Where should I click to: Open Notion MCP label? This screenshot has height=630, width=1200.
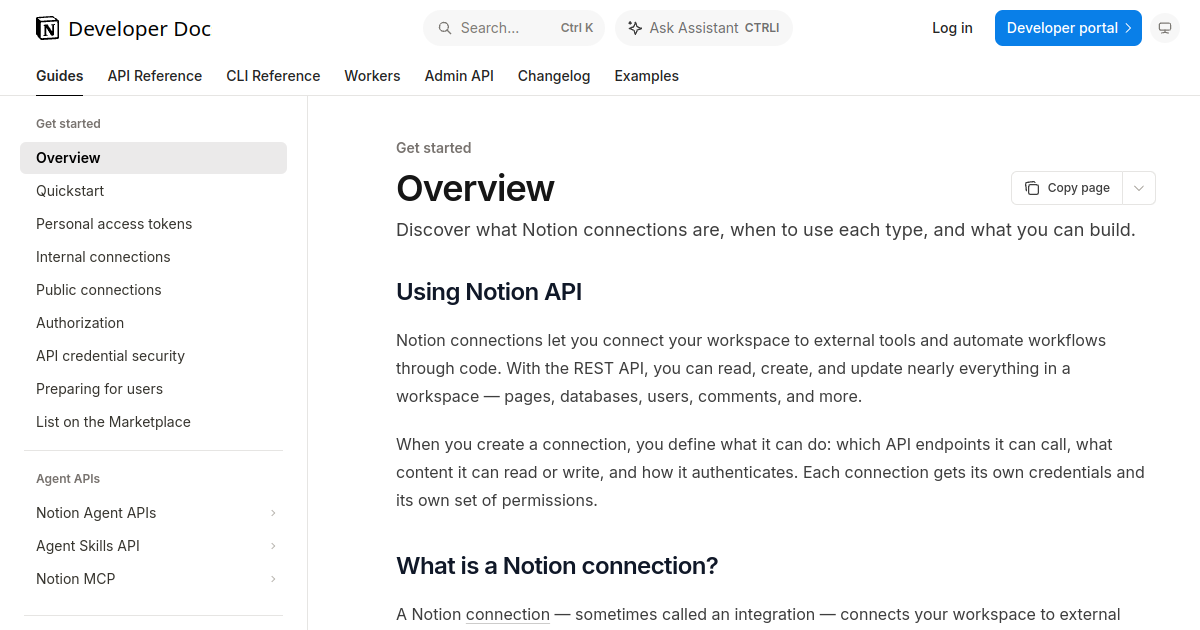click(x=75, y=579)
